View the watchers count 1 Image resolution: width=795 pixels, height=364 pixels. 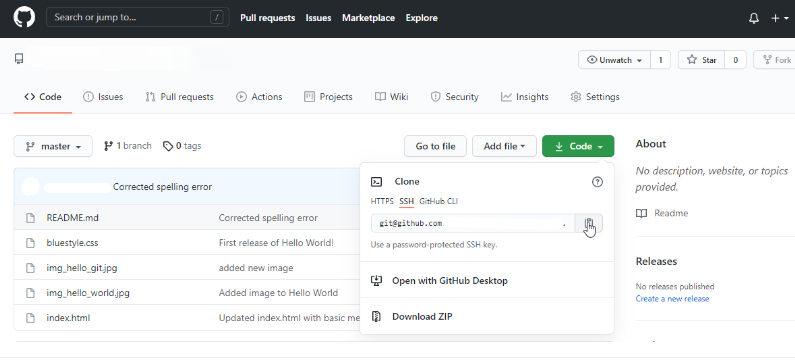660,60
